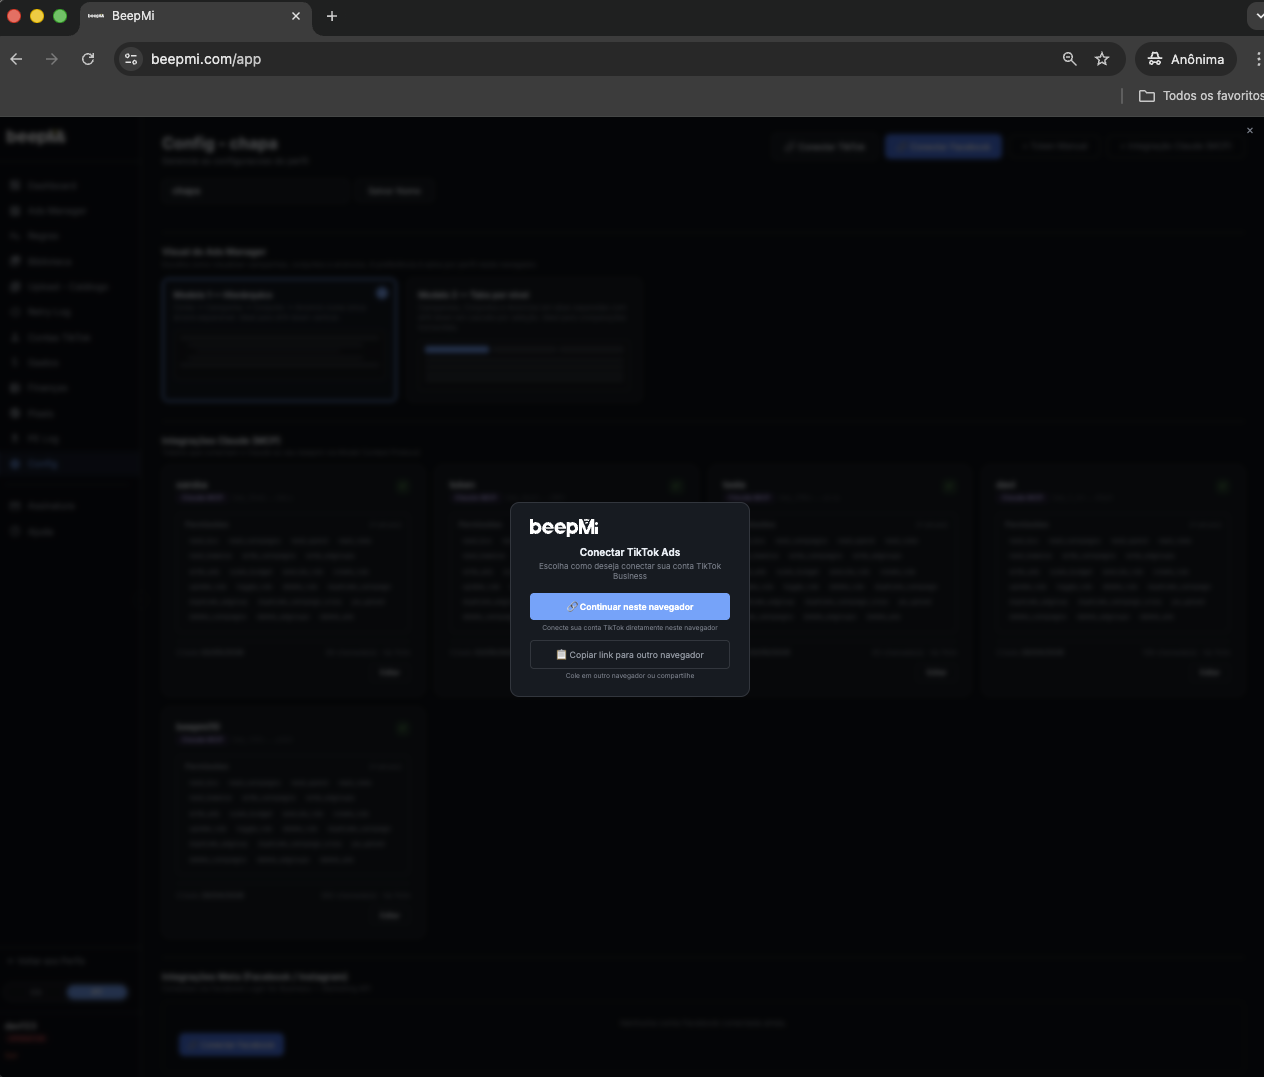Open the Chrome three-dot menu
This screenshot has height=1077, width=1264.
pos(1258,59)
